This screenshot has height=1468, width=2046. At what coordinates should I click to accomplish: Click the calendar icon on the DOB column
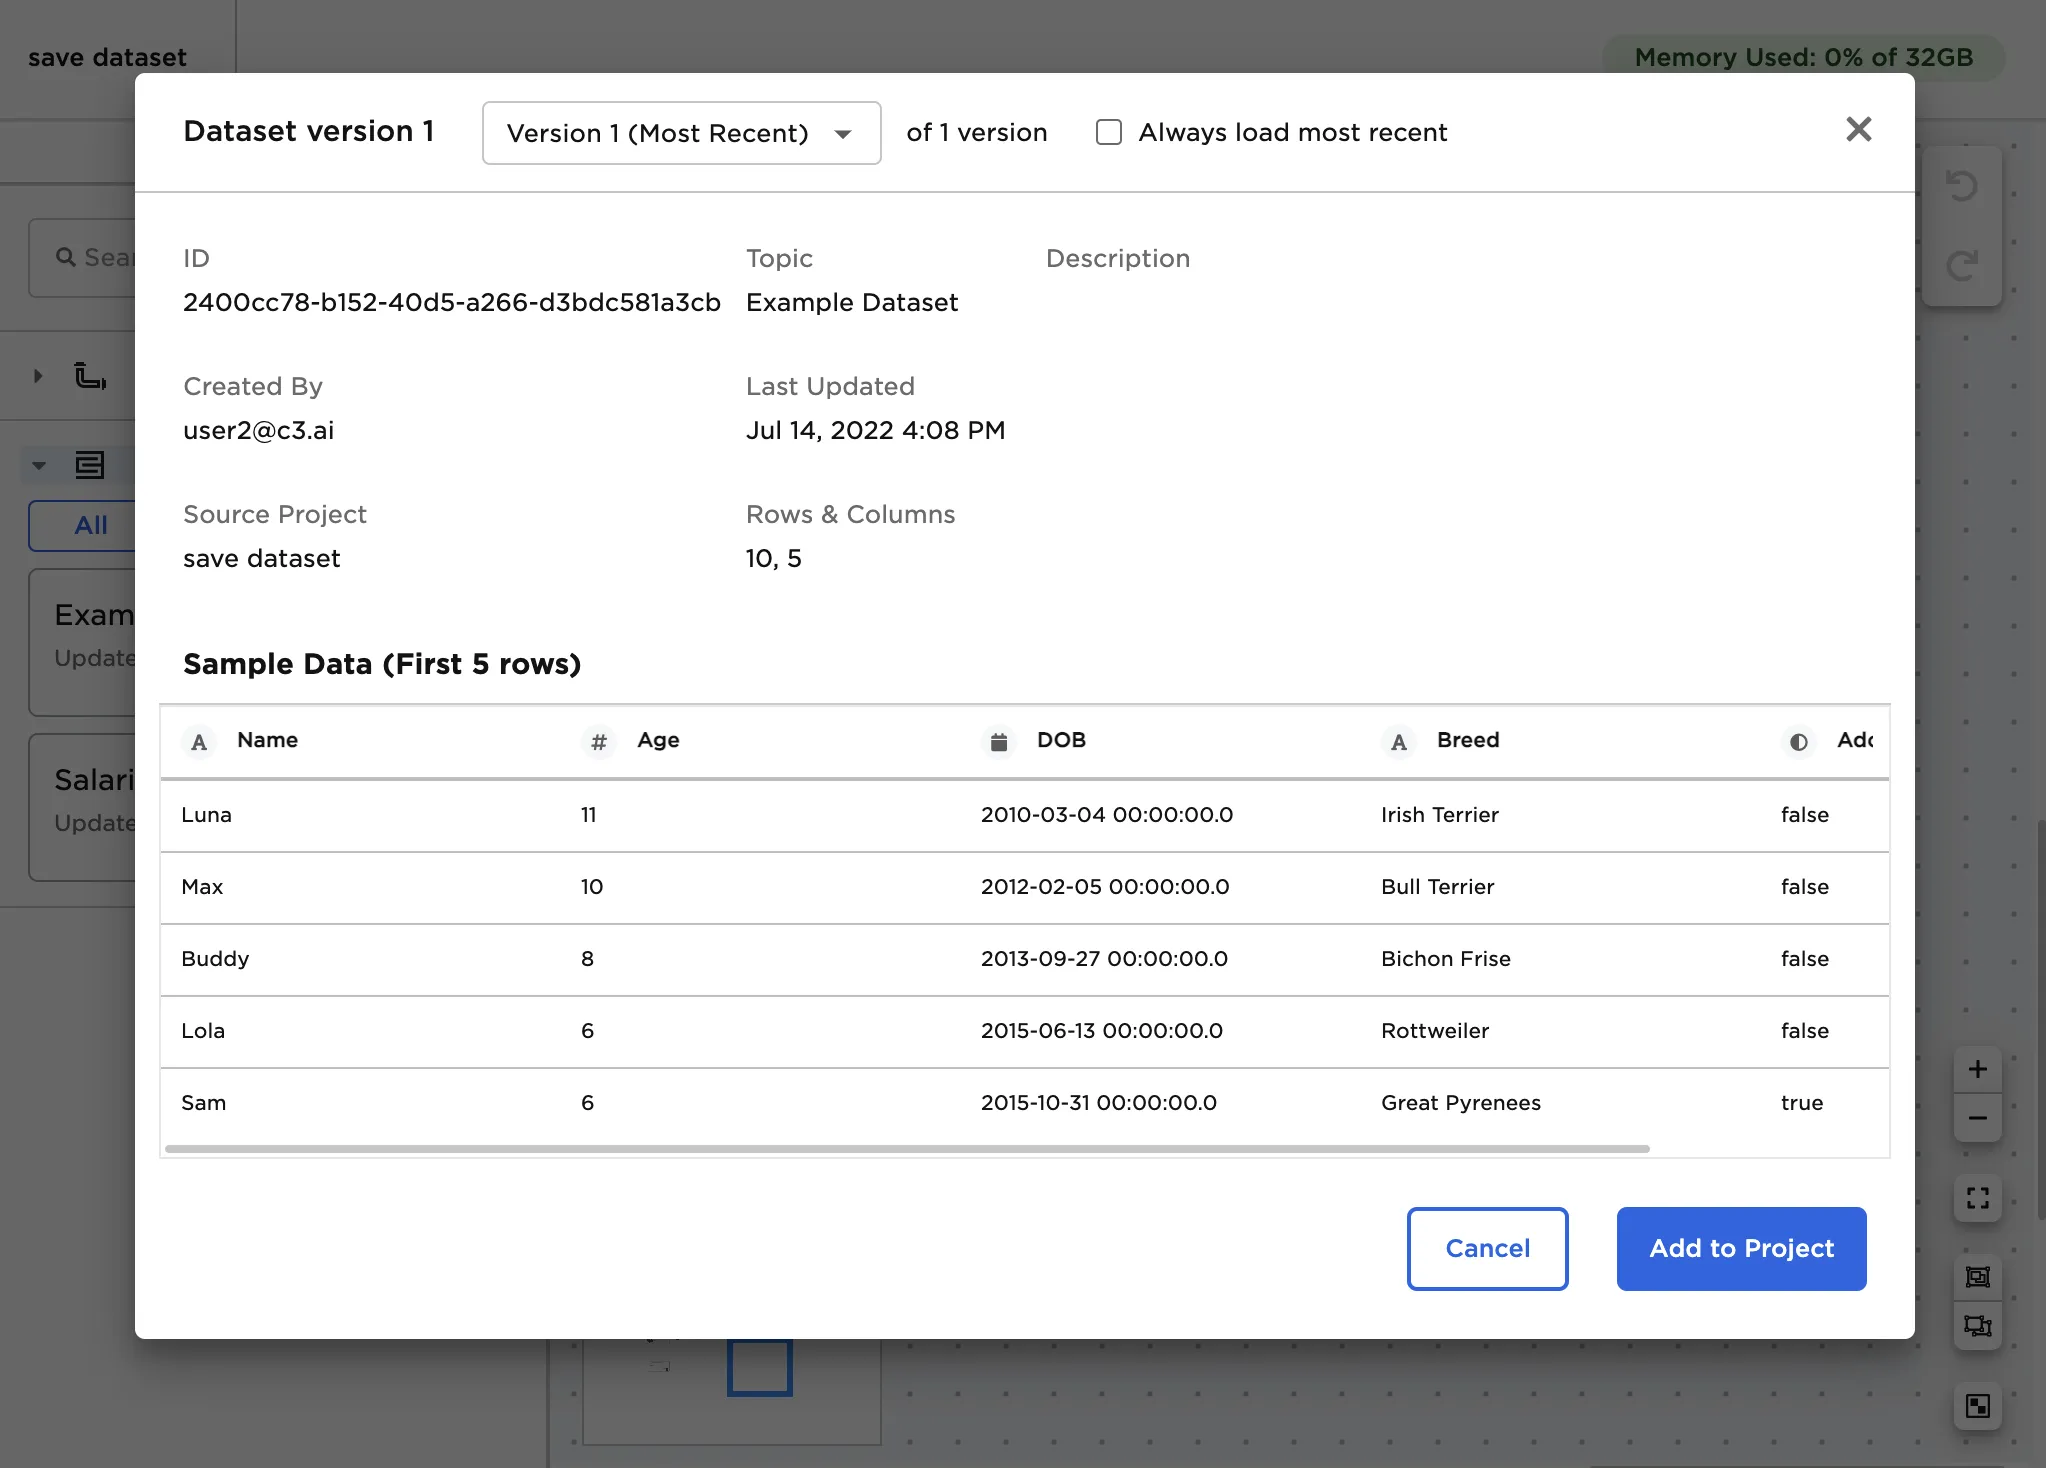tap(999, 742)
